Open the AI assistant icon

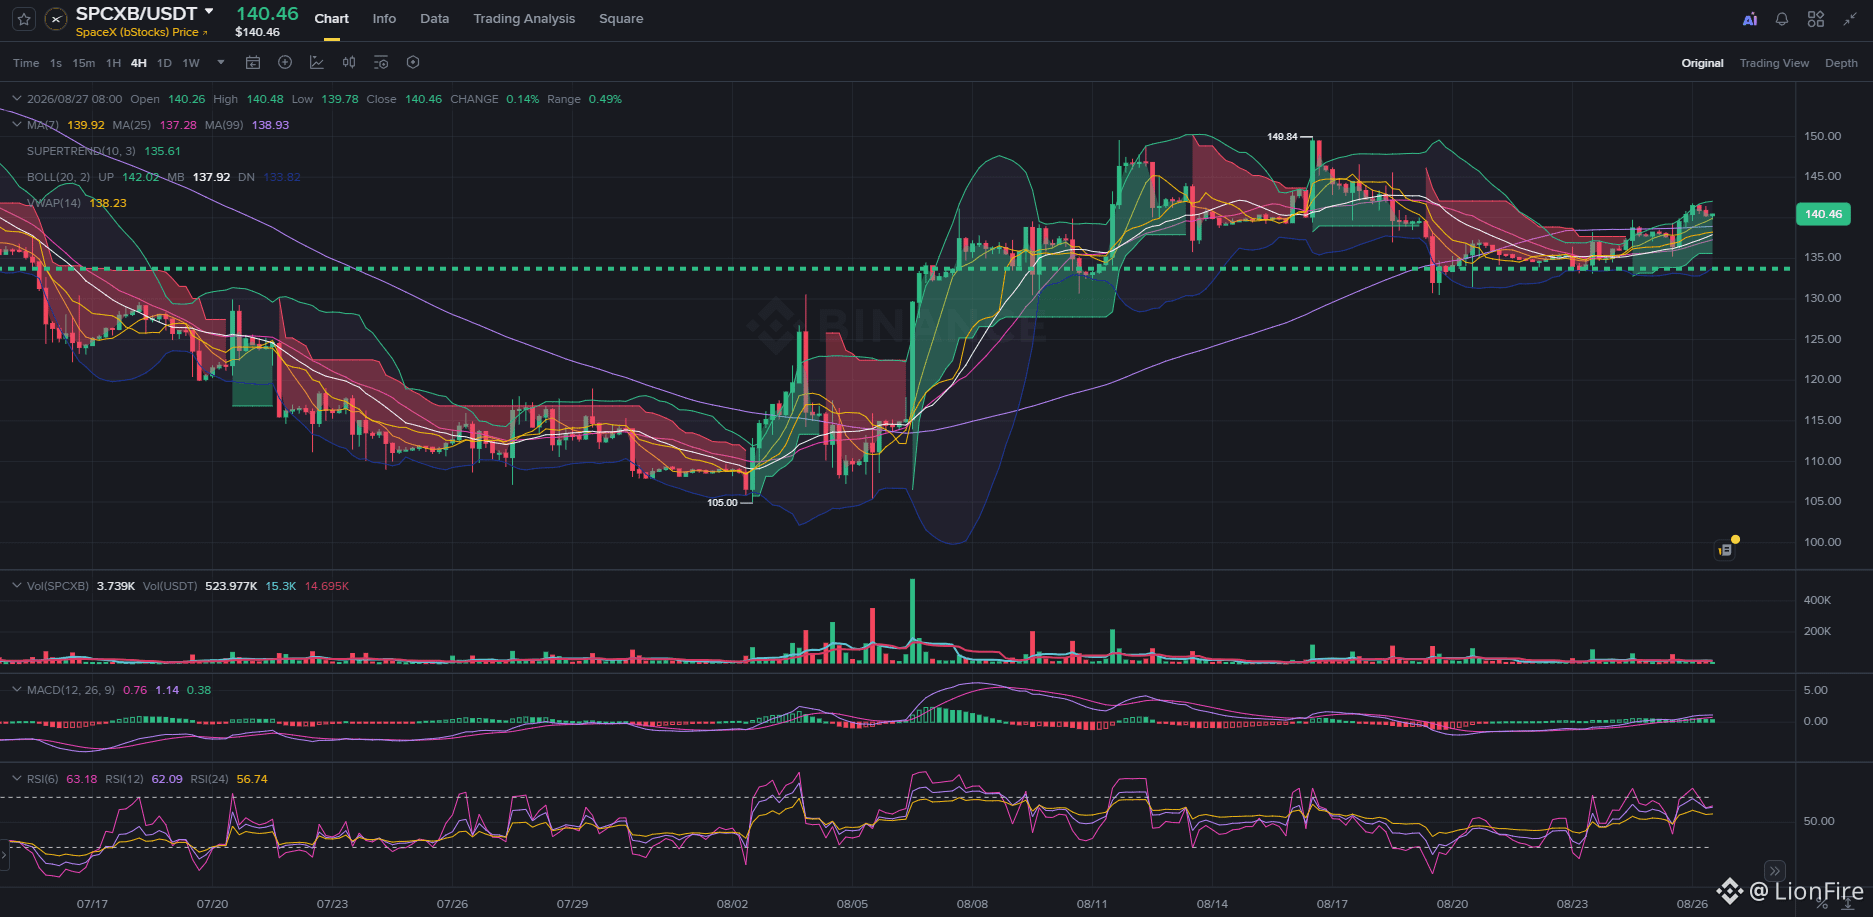tap(1750, 19)
